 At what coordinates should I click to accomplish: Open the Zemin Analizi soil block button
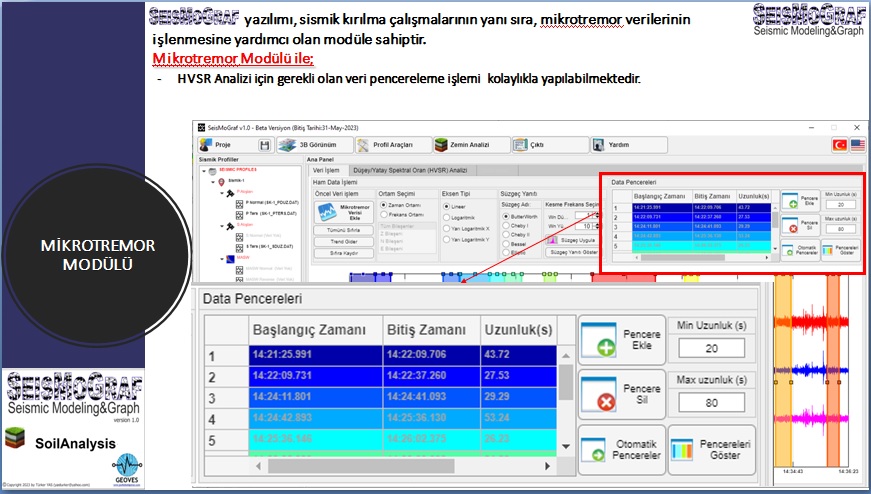point(472,145)
